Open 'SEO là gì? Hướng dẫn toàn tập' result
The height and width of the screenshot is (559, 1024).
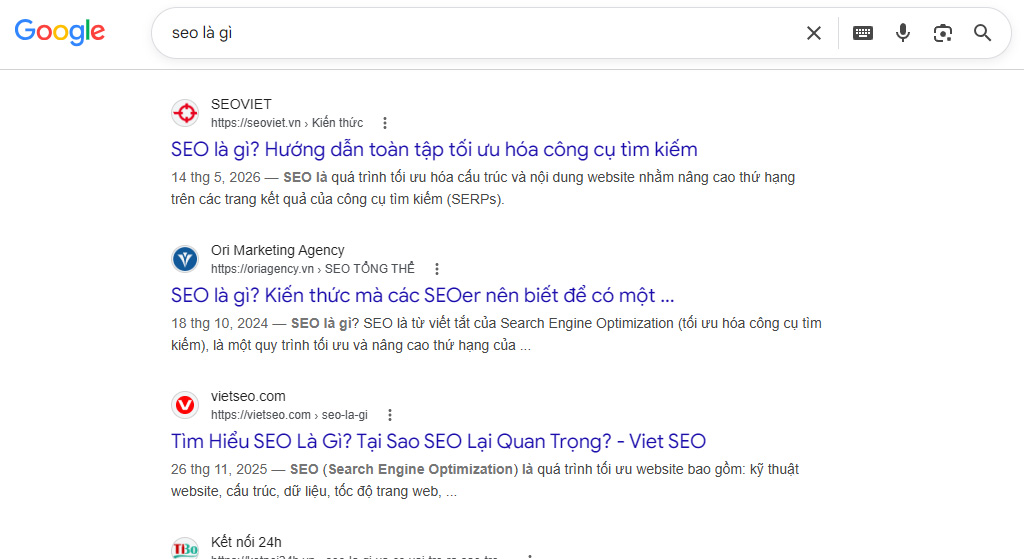tap(434, 150)
